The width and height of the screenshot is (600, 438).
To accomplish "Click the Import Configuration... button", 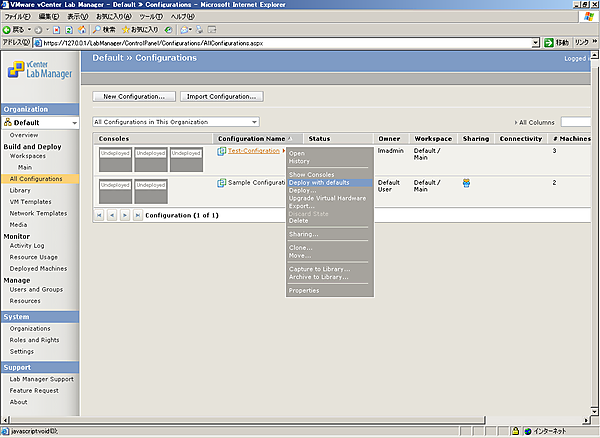I will tap(223, 97).
